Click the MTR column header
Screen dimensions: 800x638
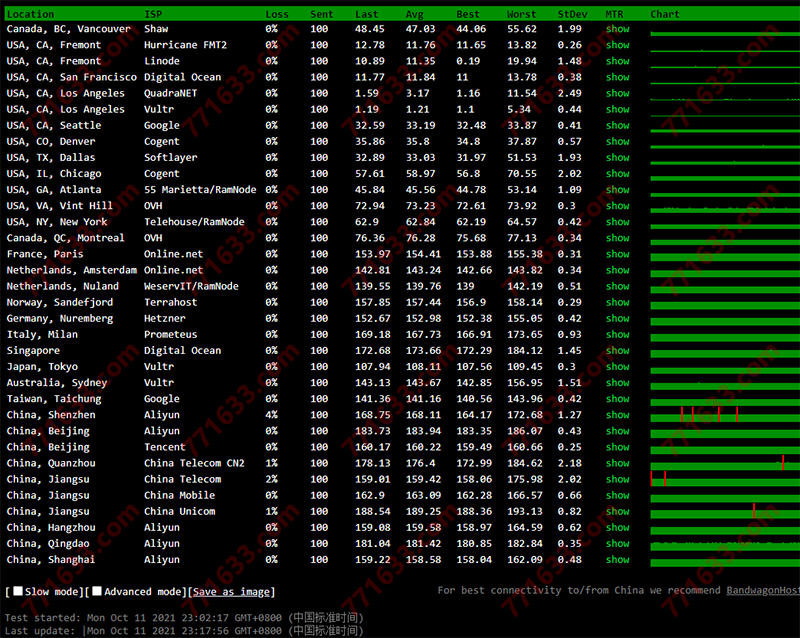pyautogui.click(x=614, y=14)
